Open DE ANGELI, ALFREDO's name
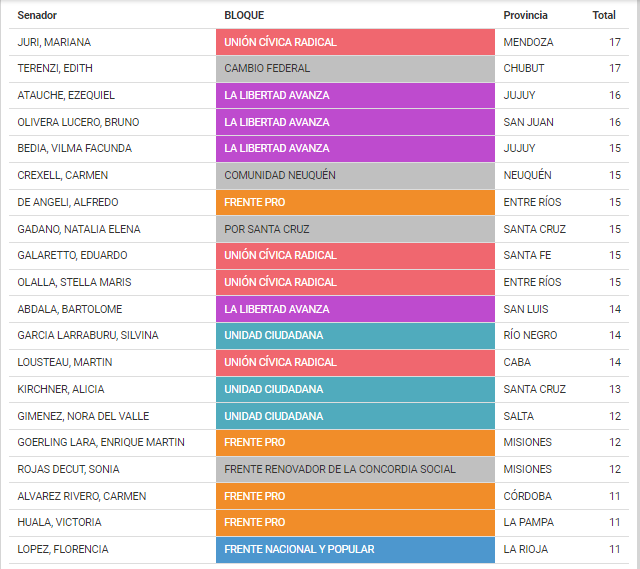Viewport: 640px width, 569px height. (x=67, y=202)
